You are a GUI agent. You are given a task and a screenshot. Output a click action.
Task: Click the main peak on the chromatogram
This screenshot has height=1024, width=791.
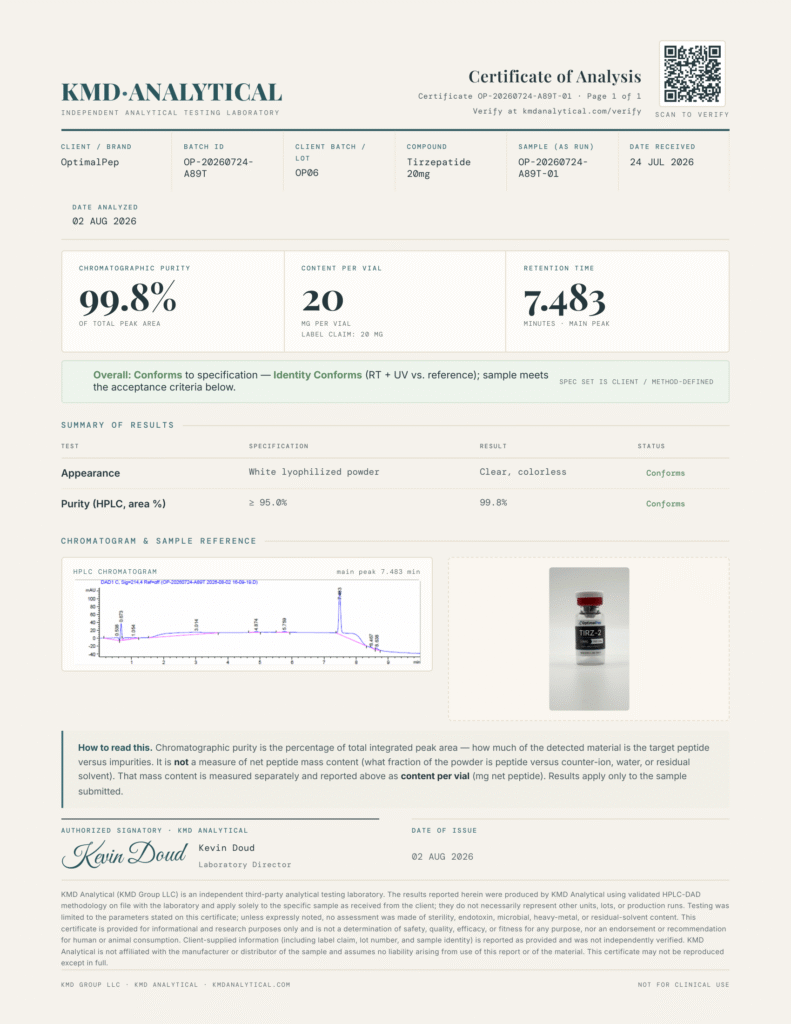(340, 609)
